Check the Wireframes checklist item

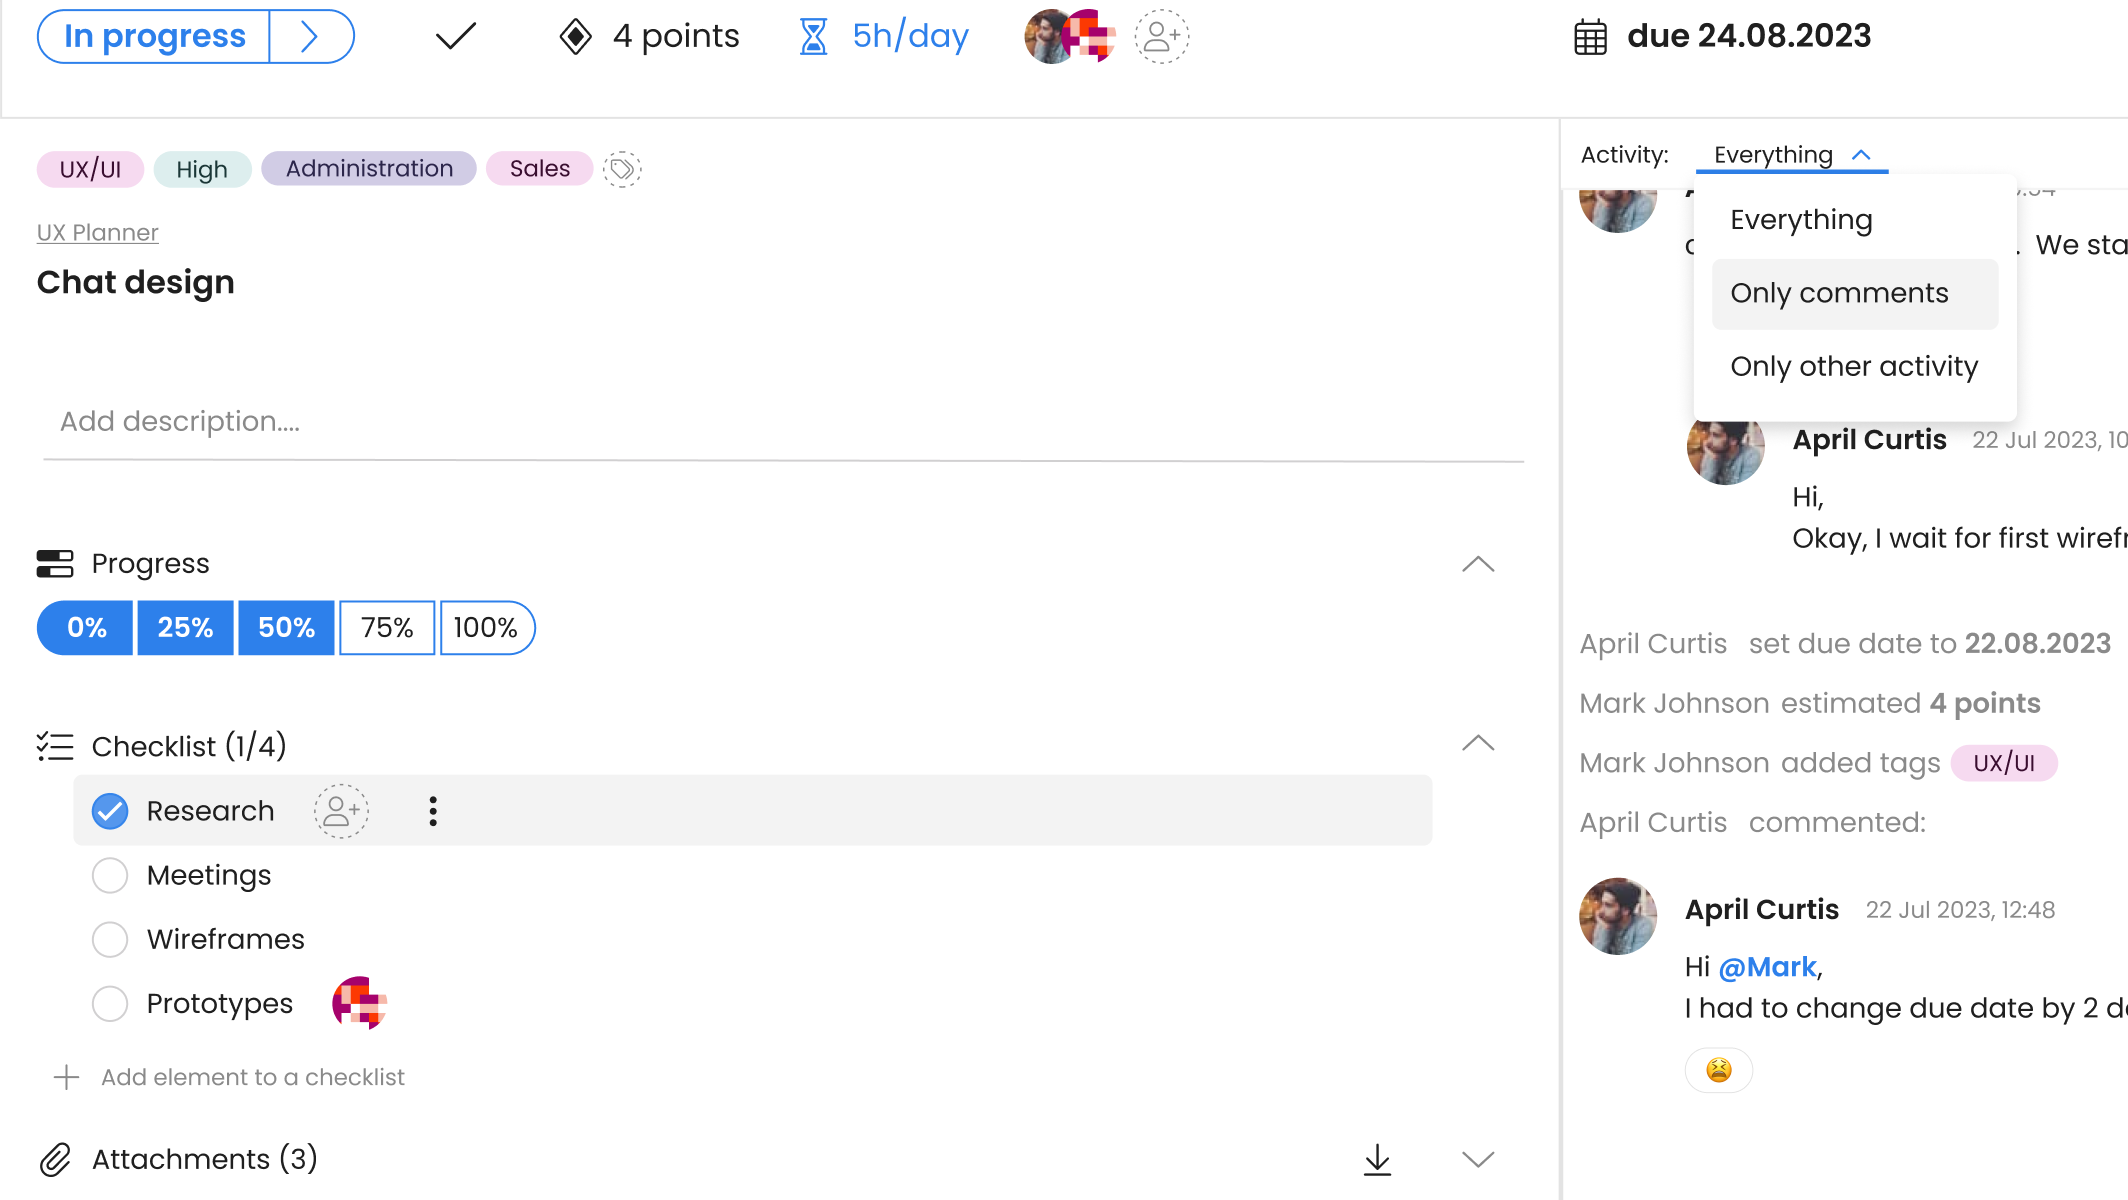tap(110, 939)
